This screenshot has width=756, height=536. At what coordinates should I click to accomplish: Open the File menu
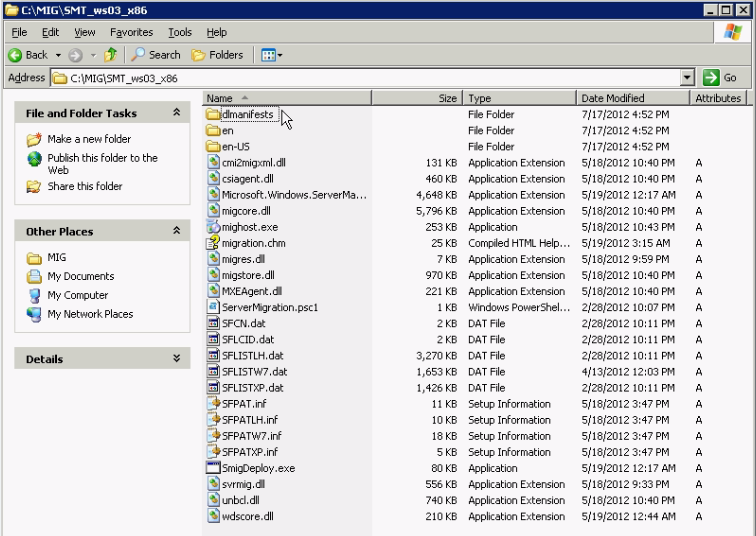(19, 32)
